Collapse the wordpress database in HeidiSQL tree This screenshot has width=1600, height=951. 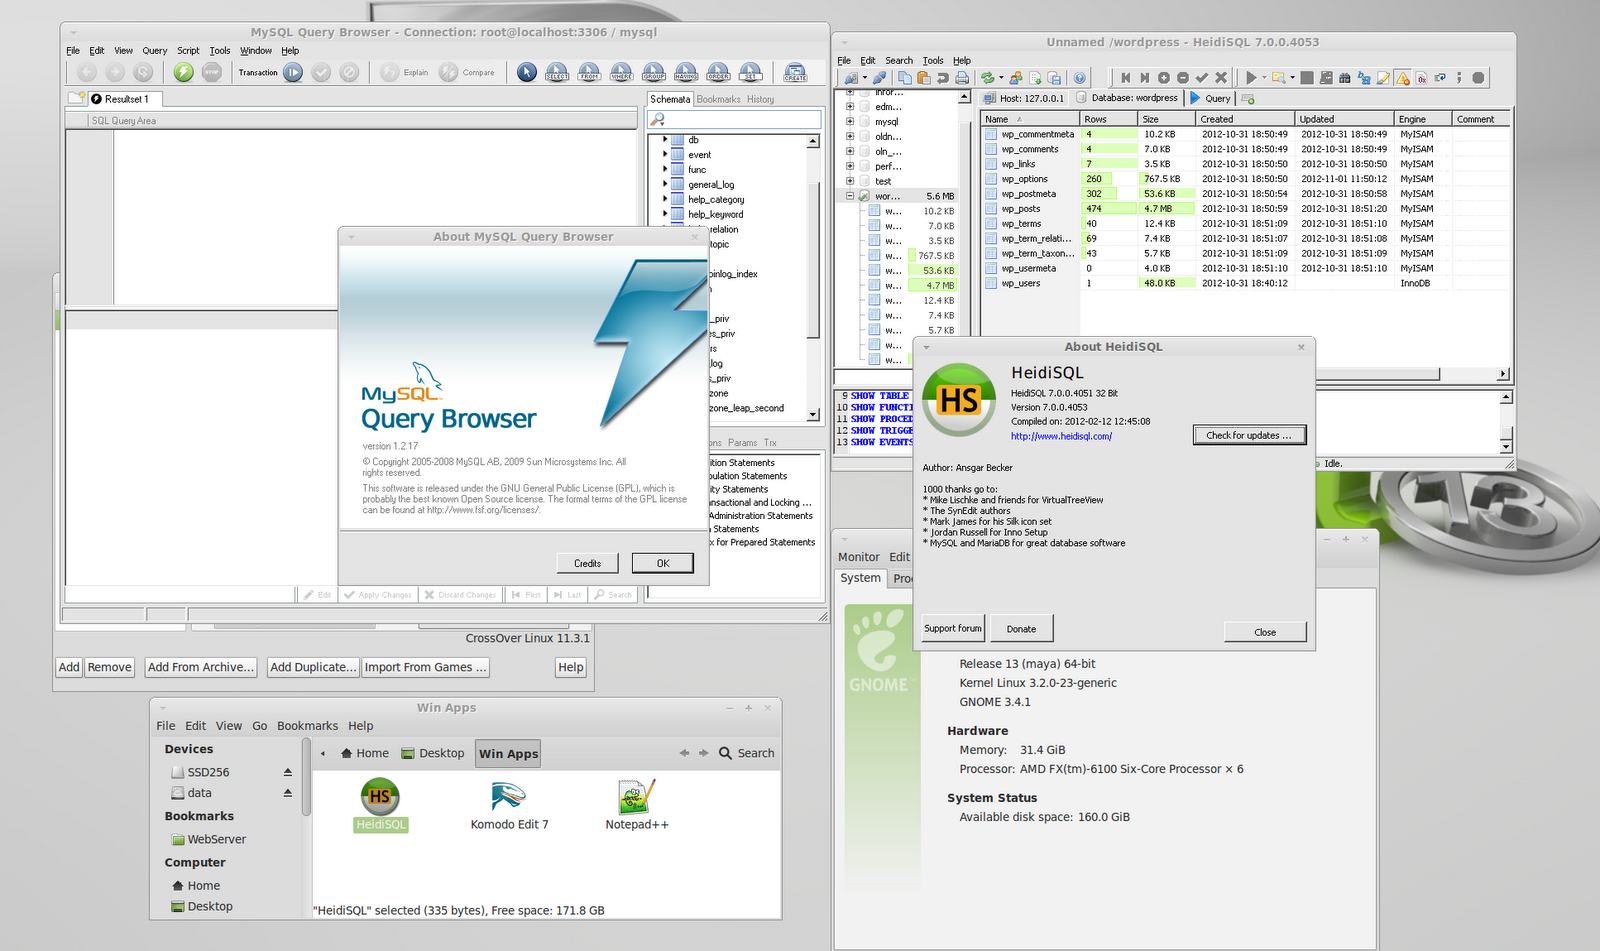coord(850,196)
